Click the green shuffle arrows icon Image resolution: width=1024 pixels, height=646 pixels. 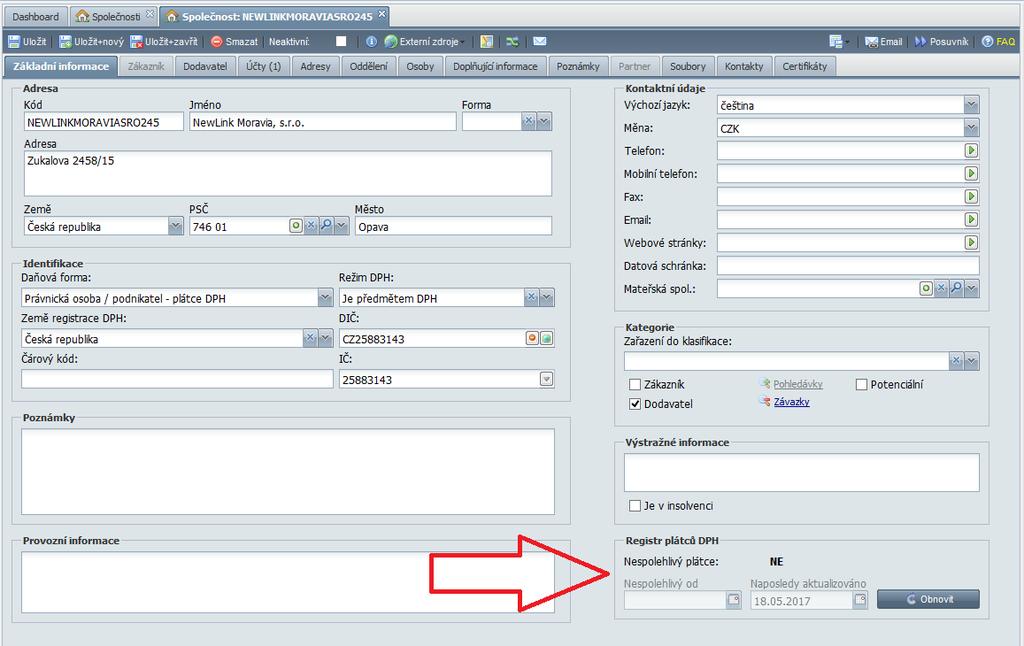tap(513, 42)
